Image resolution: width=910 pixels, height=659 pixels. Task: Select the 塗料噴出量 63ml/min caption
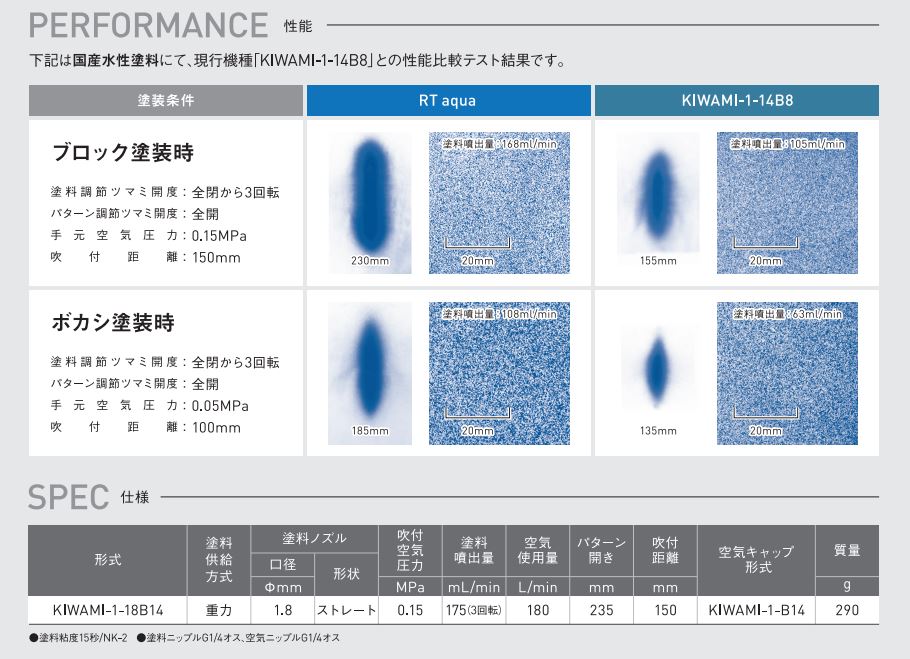(x=788, y=314)
